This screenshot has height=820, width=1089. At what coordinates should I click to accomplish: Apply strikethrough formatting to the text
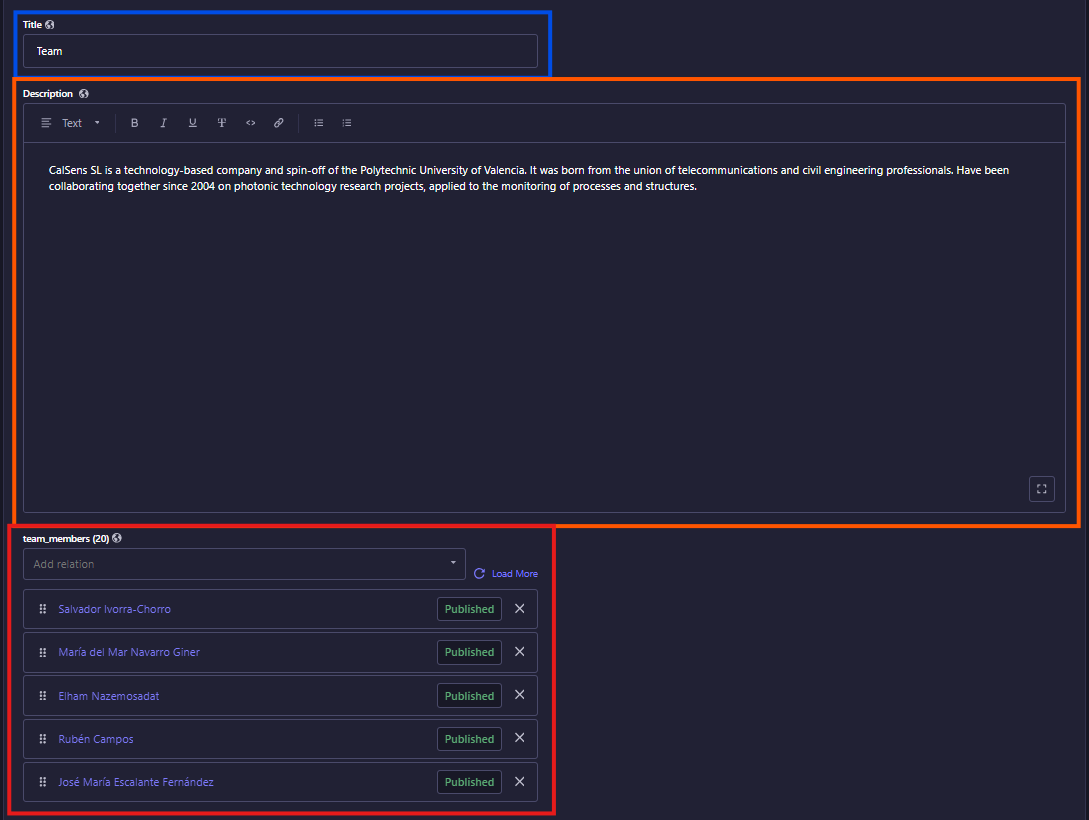221,123
